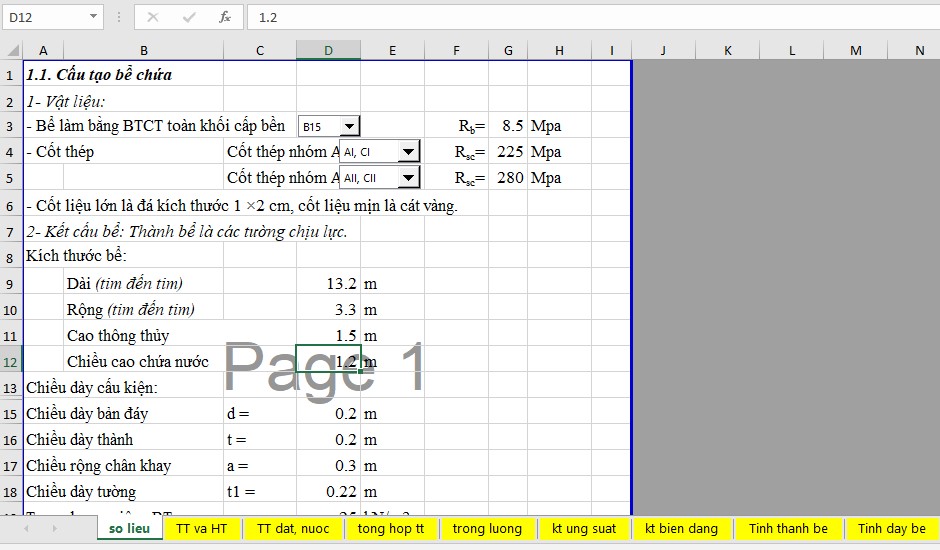Click the Insert Function fx icon

click(x=225, y=17)
